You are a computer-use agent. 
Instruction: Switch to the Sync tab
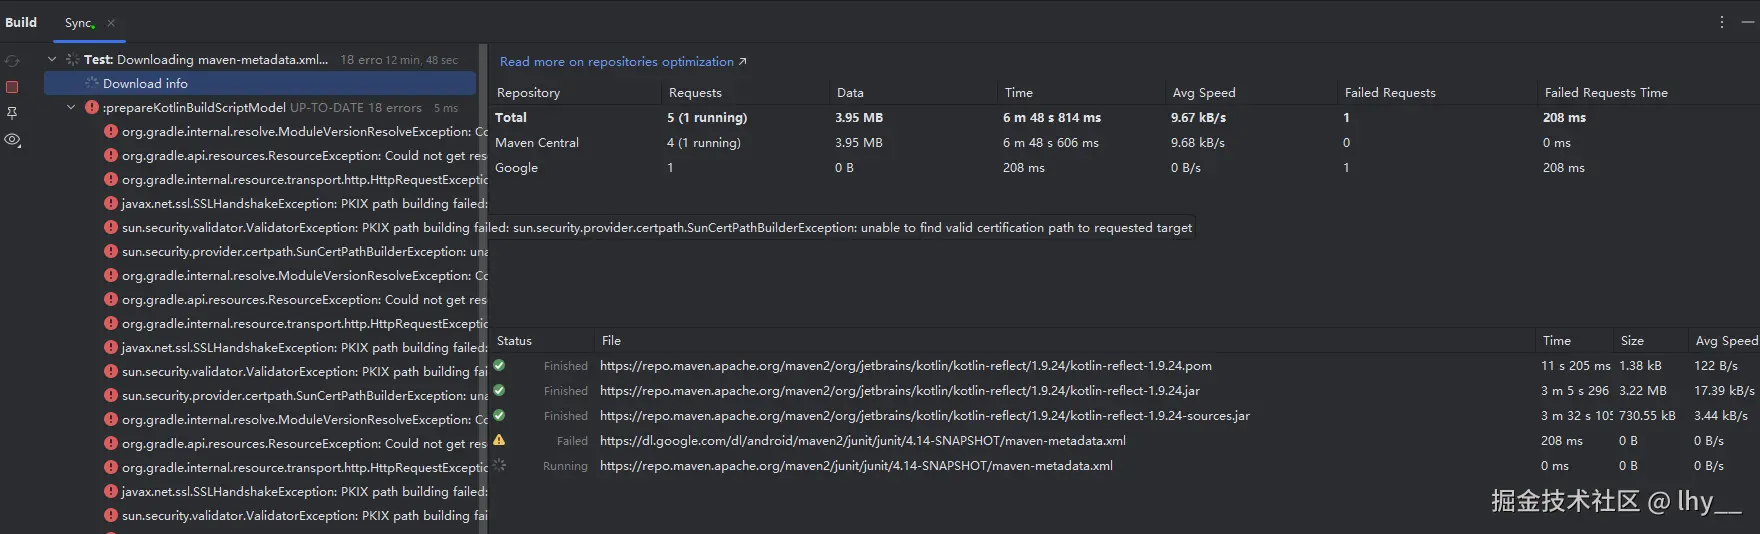79,23
